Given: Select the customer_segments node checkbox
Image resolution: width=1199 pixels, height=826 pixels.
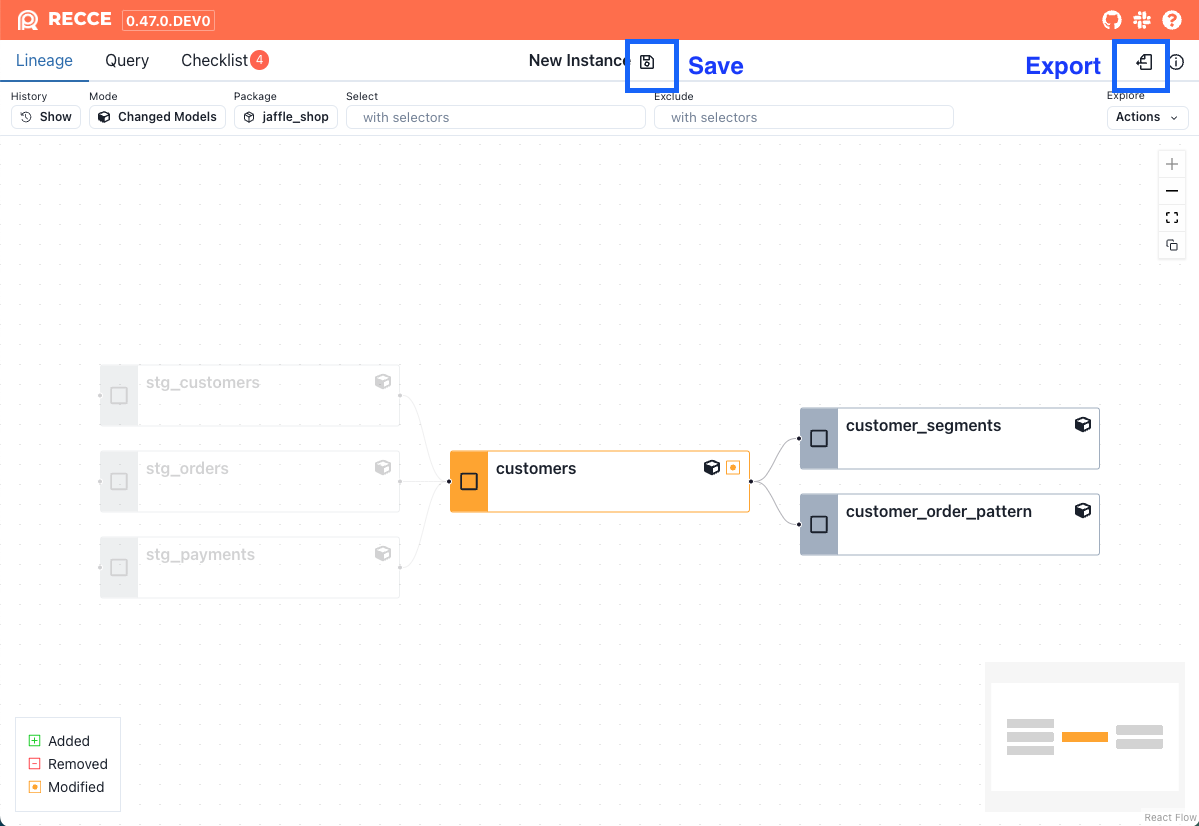Looking at the screenshot, I should [x=819, y=438].
